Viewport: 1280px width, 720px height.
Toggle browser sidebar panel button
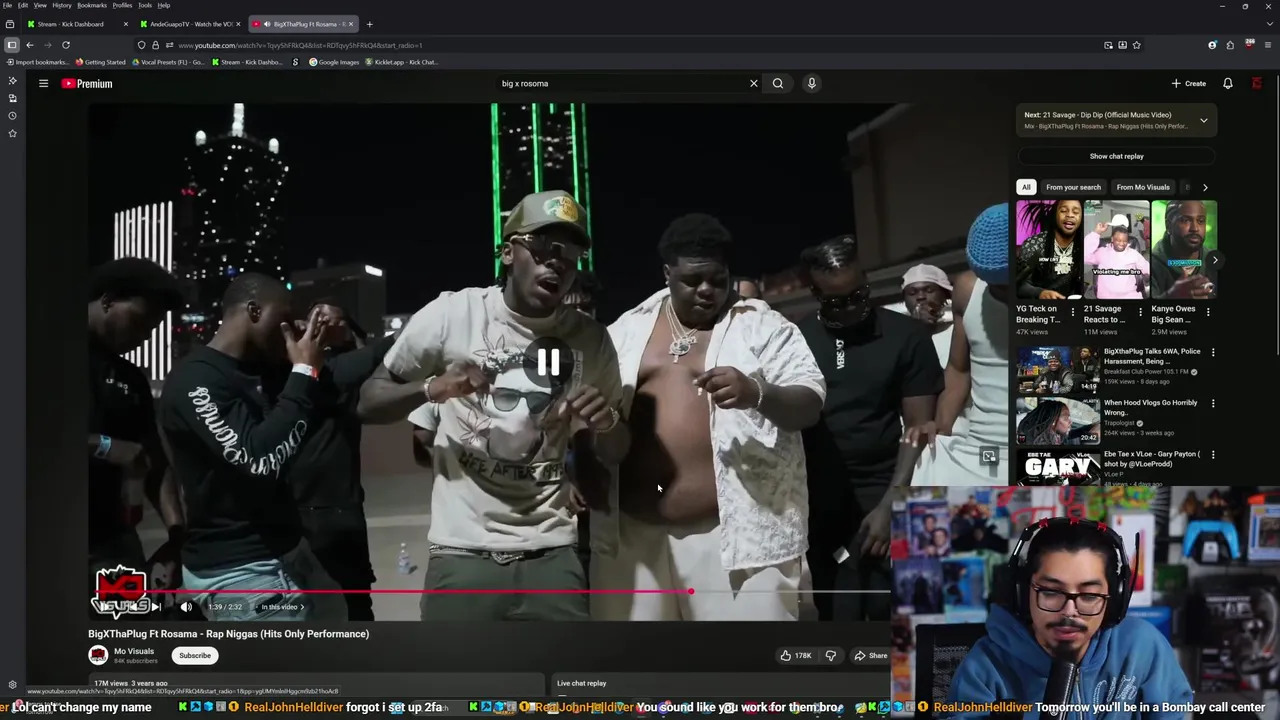[x=12, y=45]
